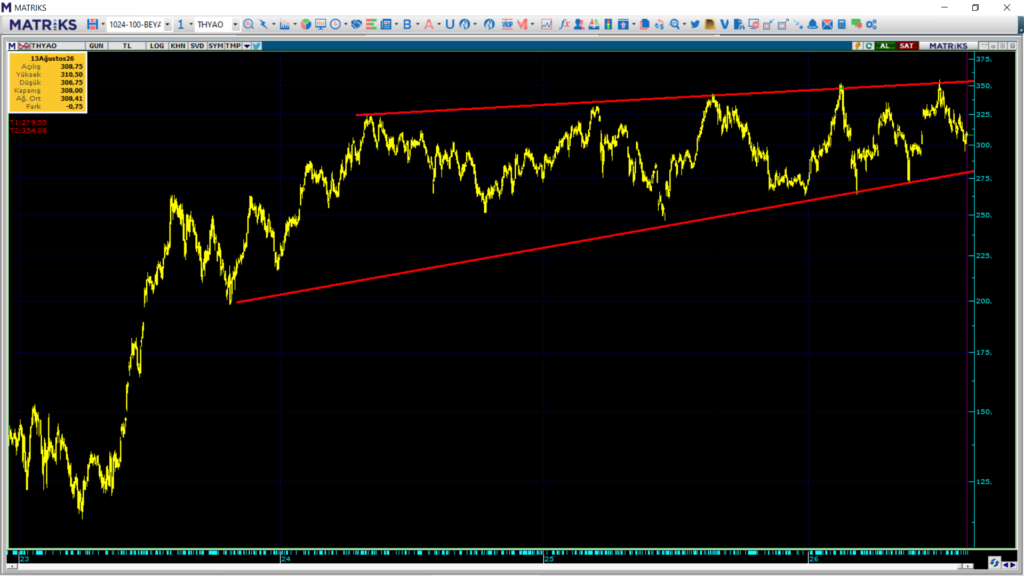The width and height of the screenshot is (1024, 576).
Task: Toggle the SVD option in chart header
Action: [197, 46]
